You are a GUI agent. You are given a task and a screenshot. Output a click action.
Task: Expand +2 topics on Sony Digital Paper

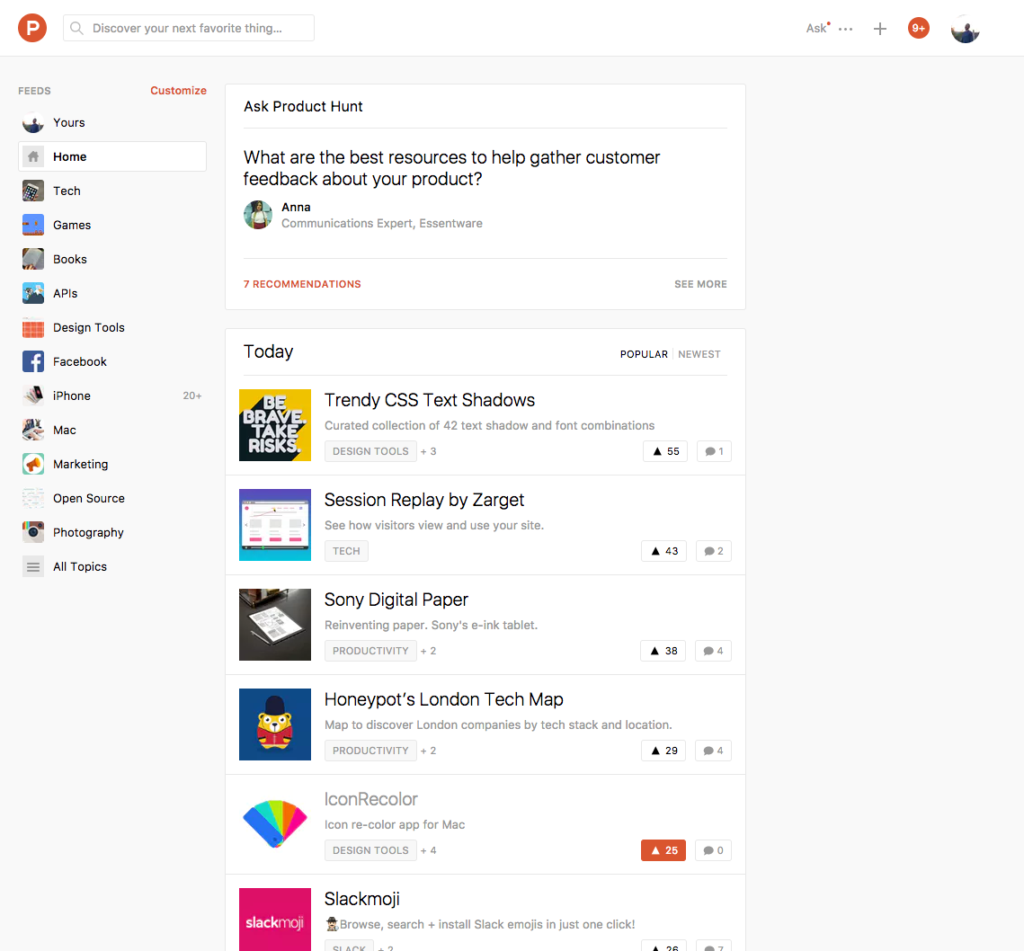point(428,651)
